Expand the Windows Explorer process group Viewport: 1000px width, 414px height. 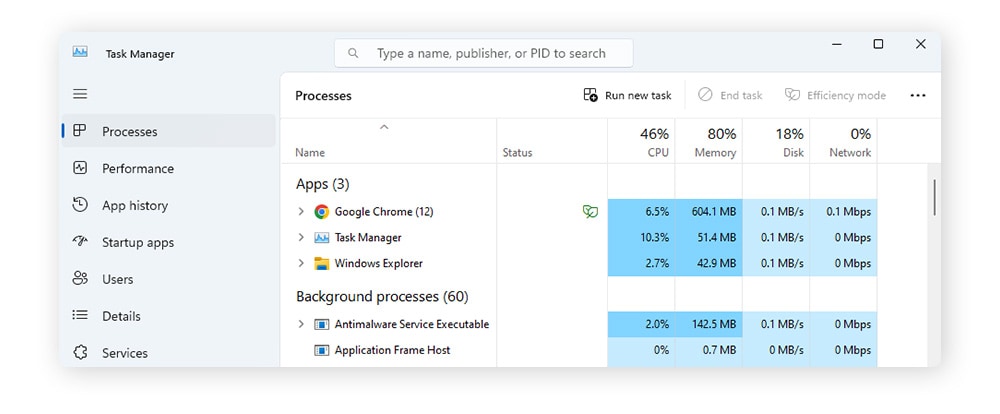point(301,263)
